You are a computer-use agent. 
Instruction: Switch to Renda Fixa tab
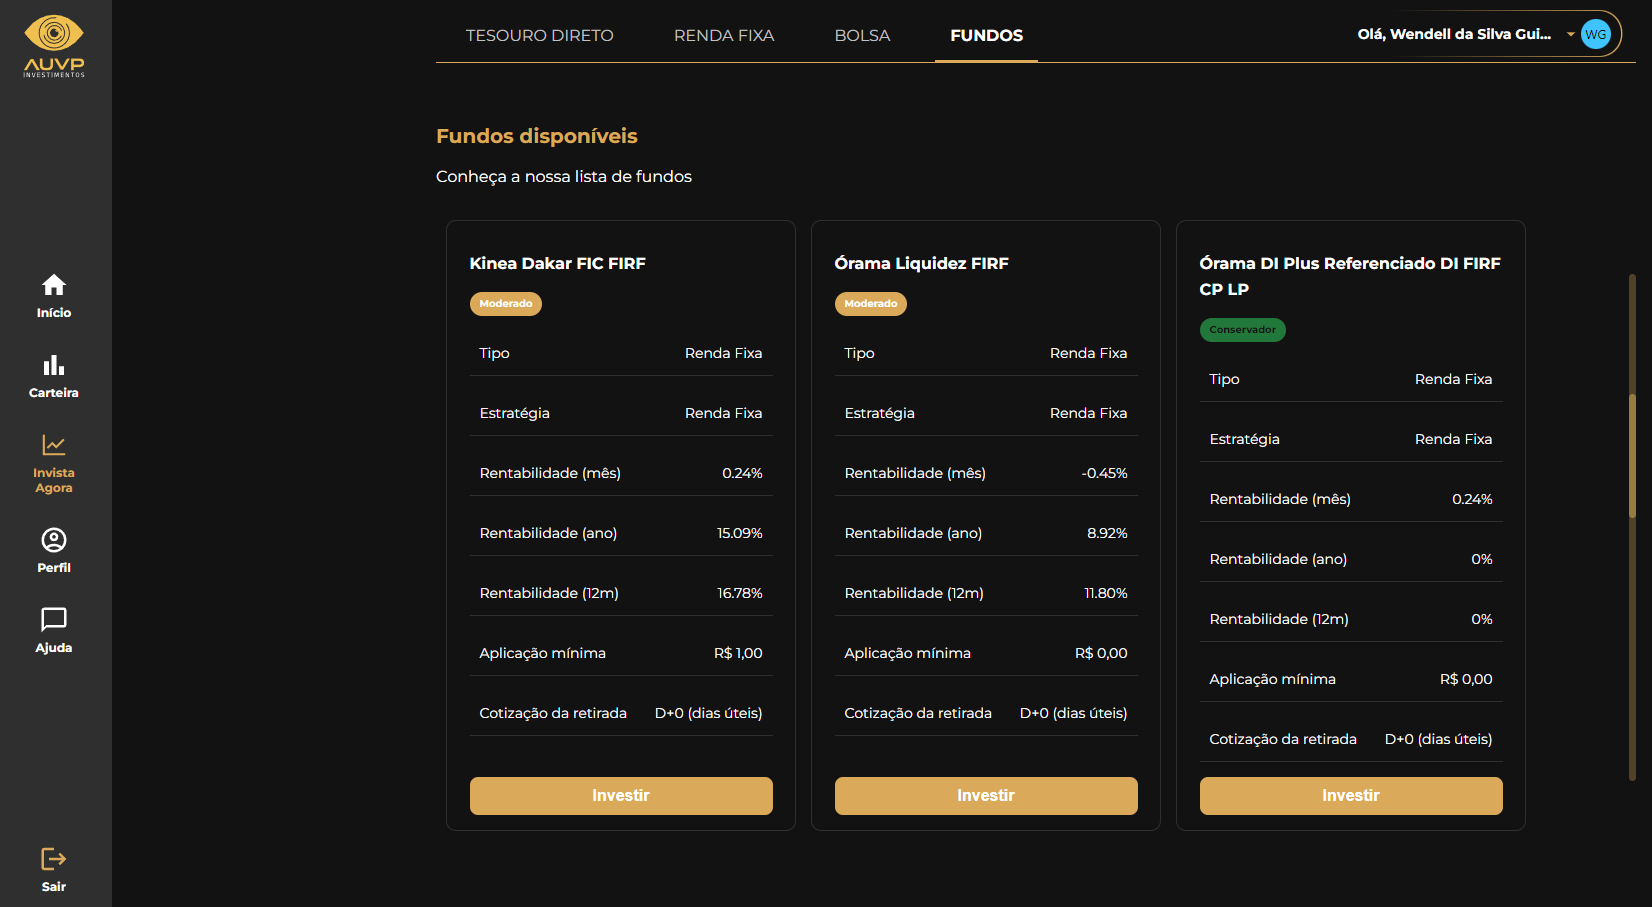point(724,35)
